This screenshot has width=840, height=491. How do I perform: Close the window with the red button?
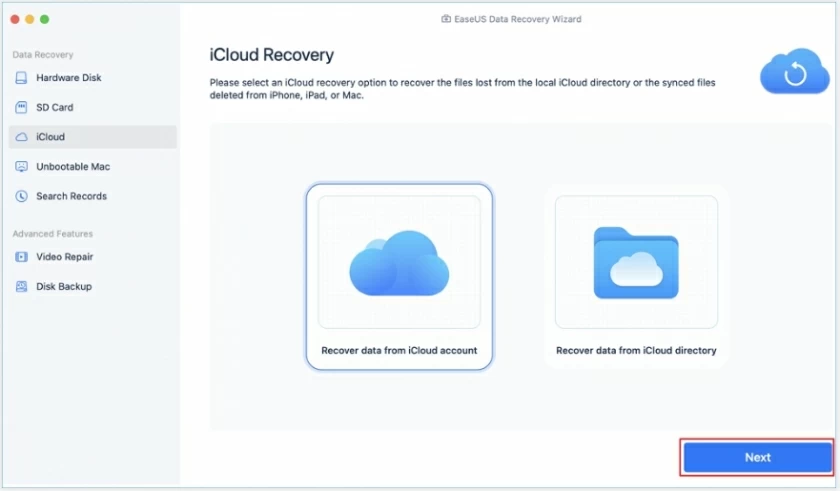(14, 19)
